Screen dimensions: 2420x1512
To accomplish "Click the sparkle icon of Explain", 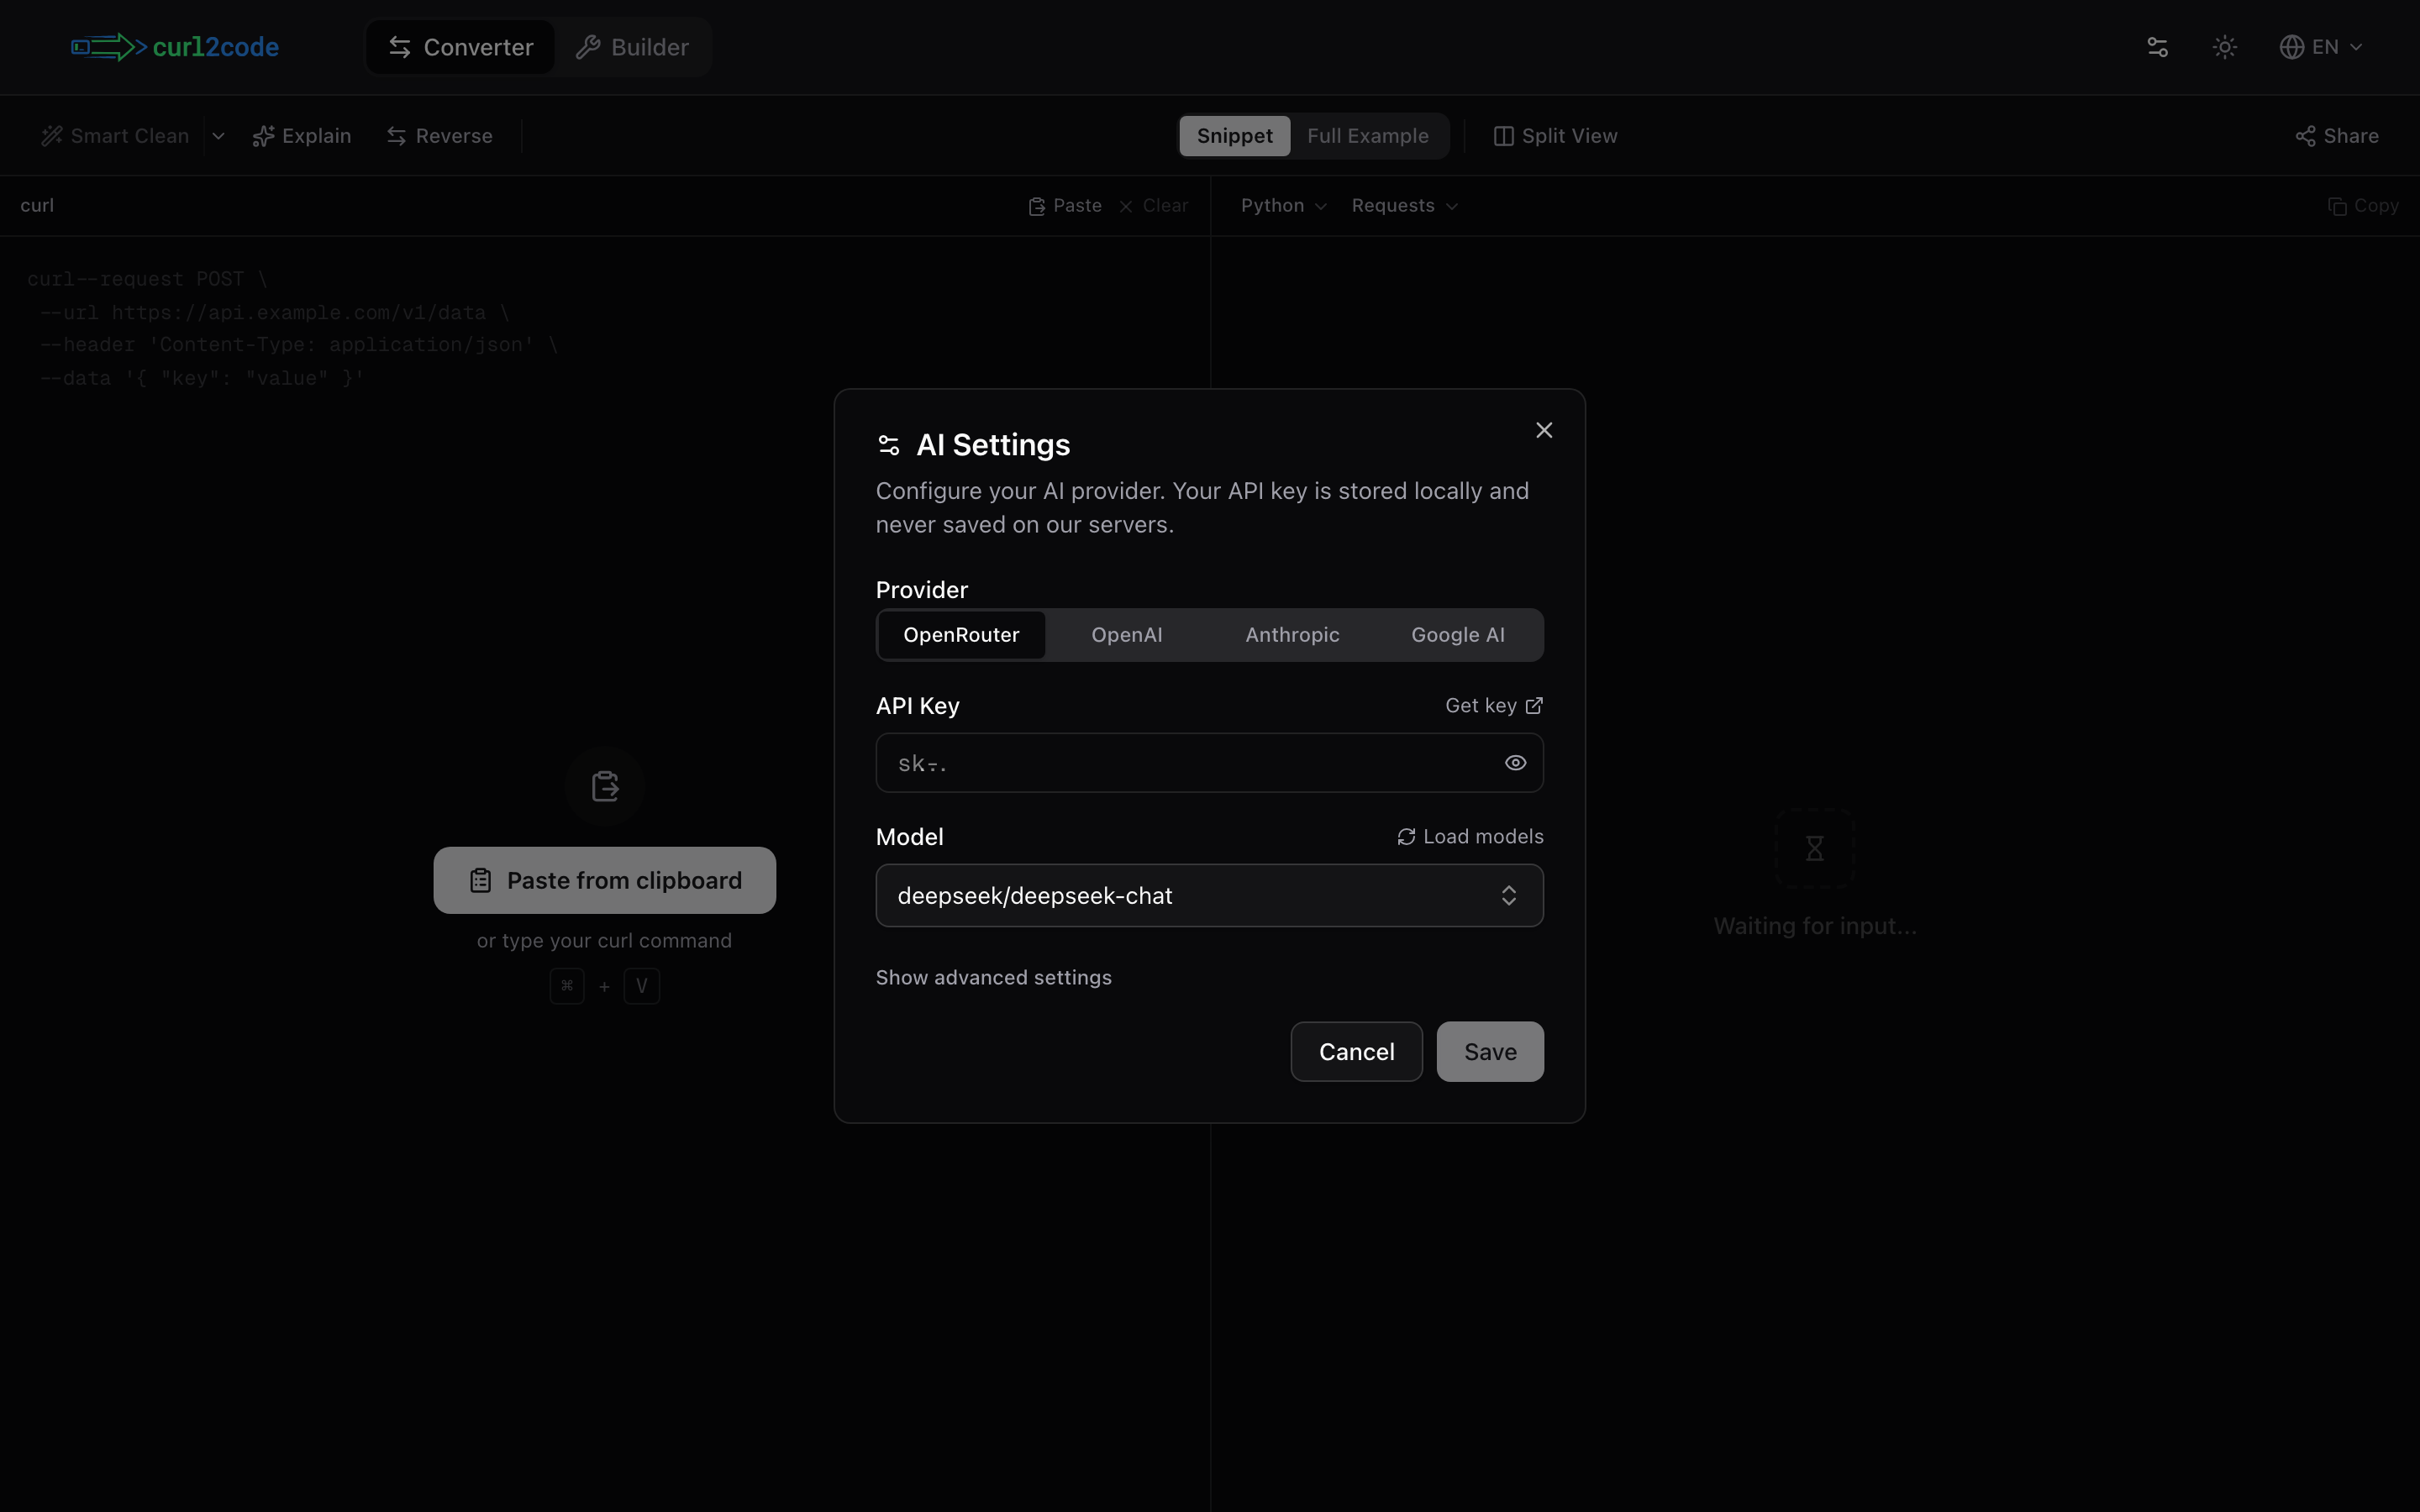I will click(x=263, y=136).
